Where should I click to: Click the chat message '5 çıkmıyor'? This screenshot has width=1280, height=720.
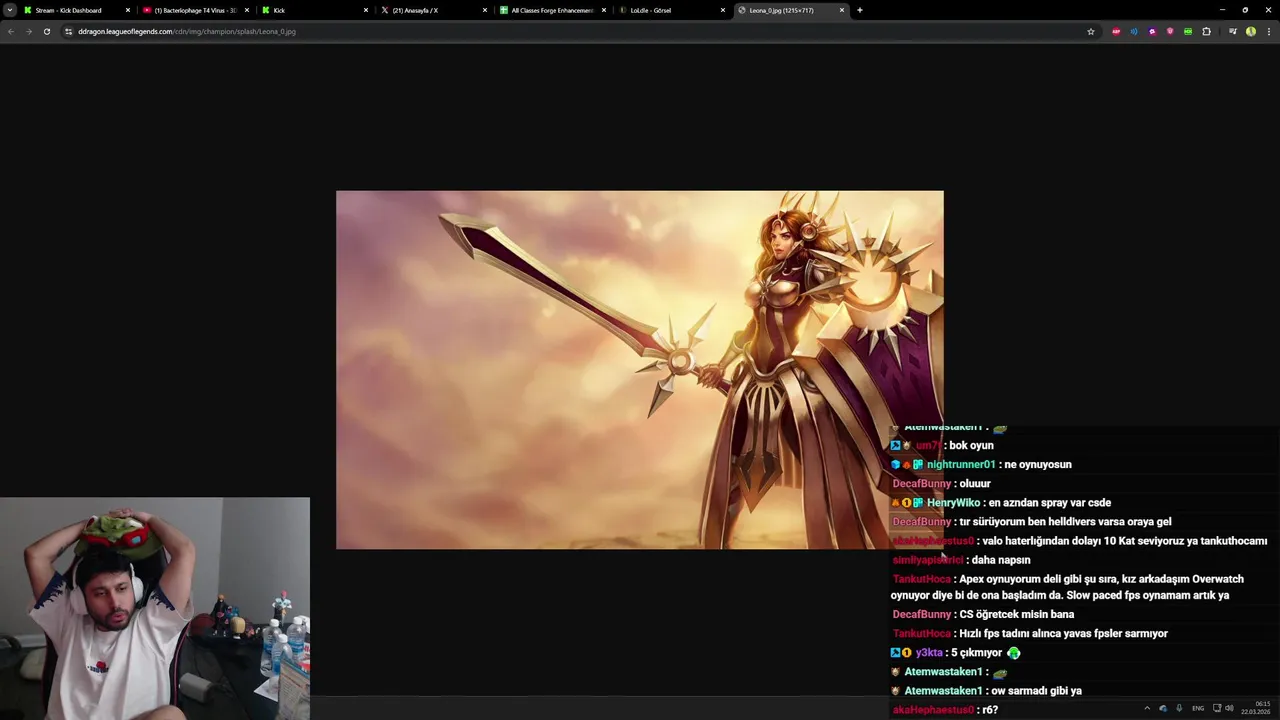977,653
